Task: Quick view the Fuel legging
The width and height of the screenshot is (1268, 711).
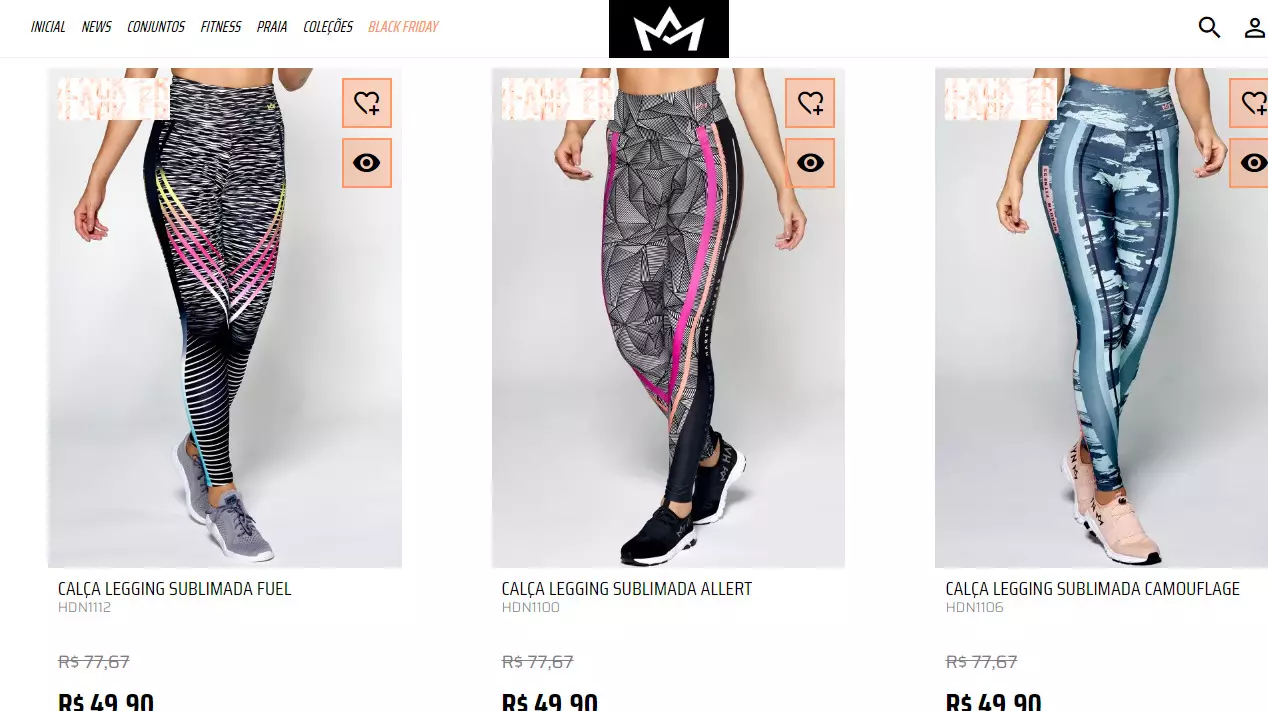Action: click(x=367, y=163)
